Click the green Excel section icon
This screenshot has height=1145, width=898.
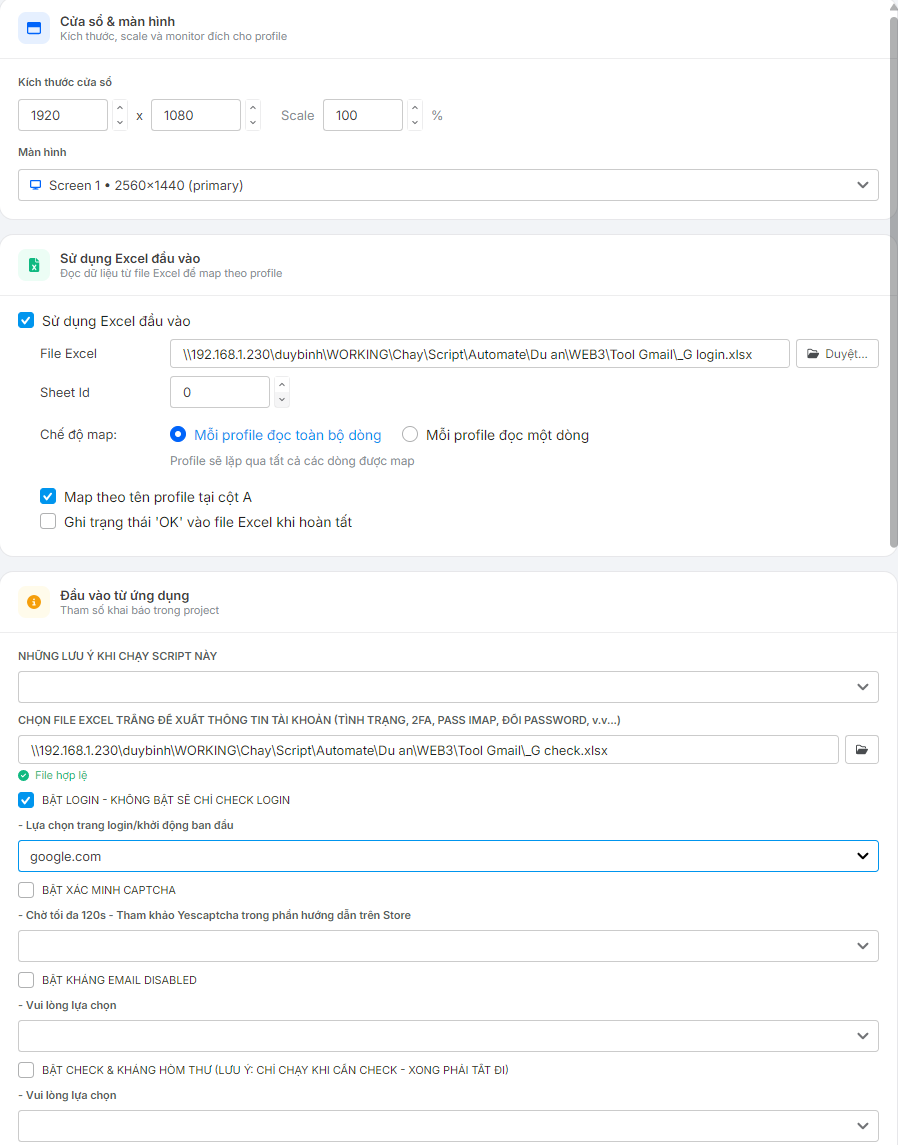34,265
